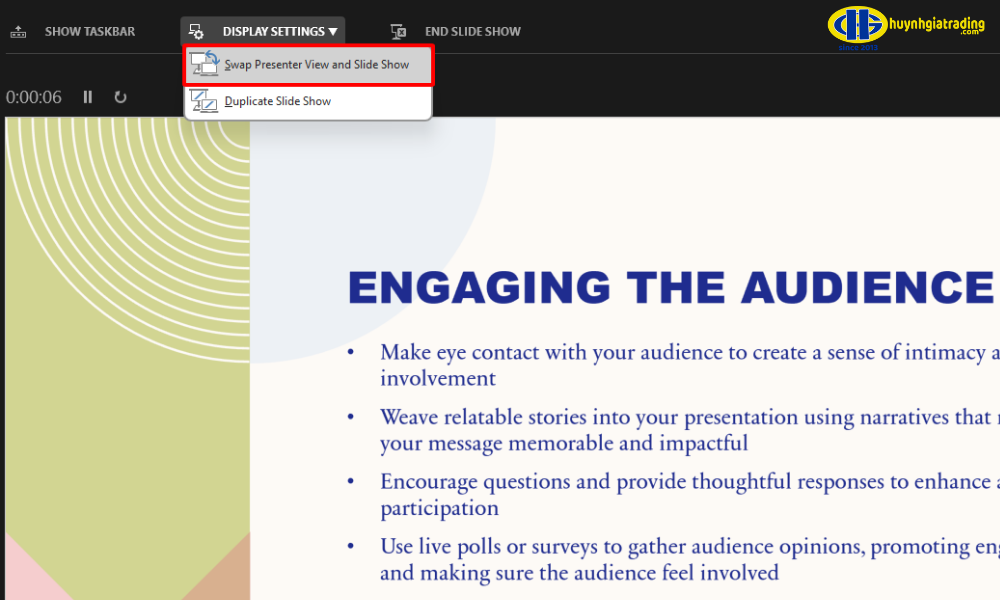Click the Engaging the Audience slide title
This screenshot has width=1000, height=600.
pos(669,288)
